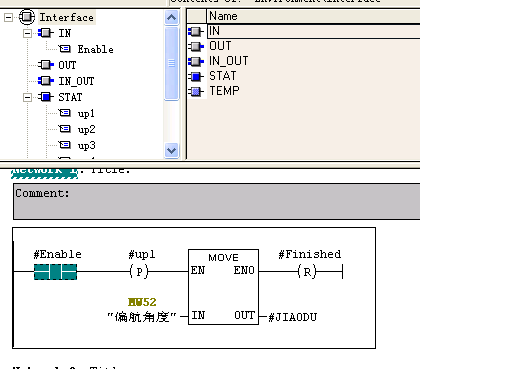The height and width of the screenshot is (384, 512).
Task: Click the STAT icon in the interface tree
Action: pos(46,97)
